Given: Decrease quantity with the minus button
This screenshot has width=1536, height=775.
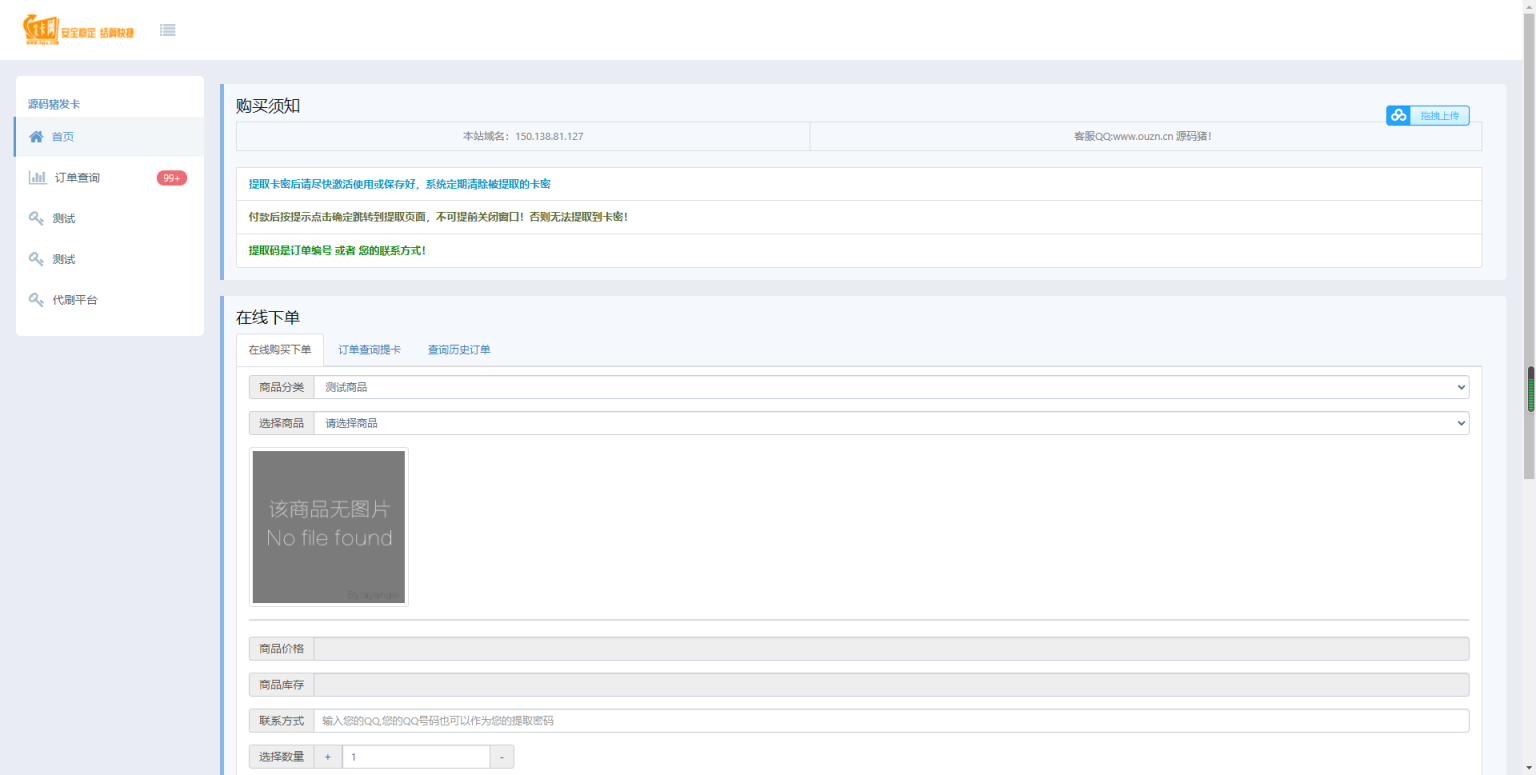Looking at the screenshot, I should [502, 757].
